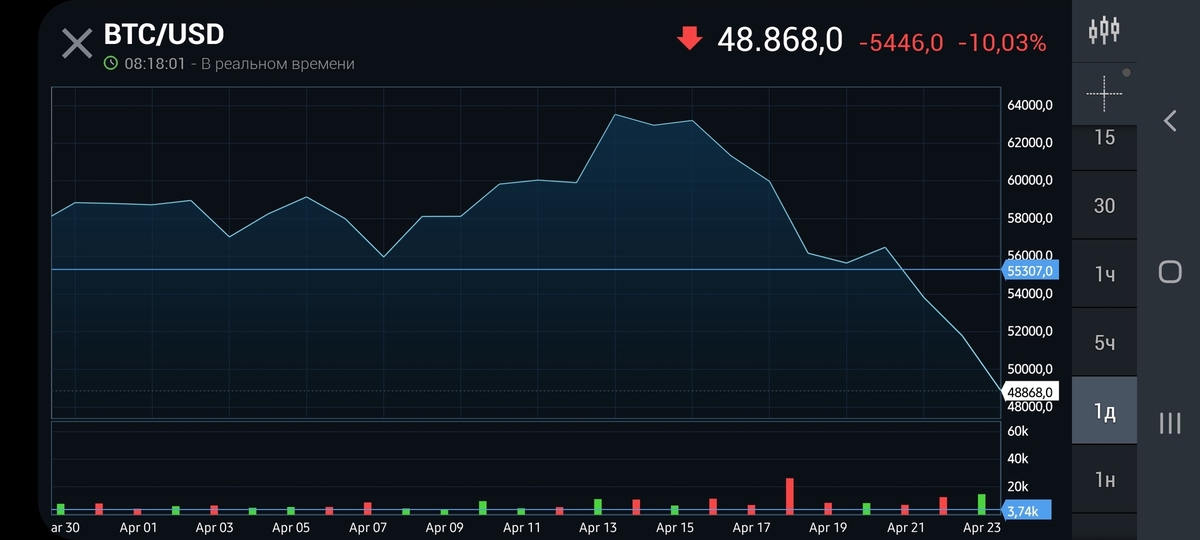
Task: Click the 48868,0 current price label
Action: click(x=1030, y=392)
